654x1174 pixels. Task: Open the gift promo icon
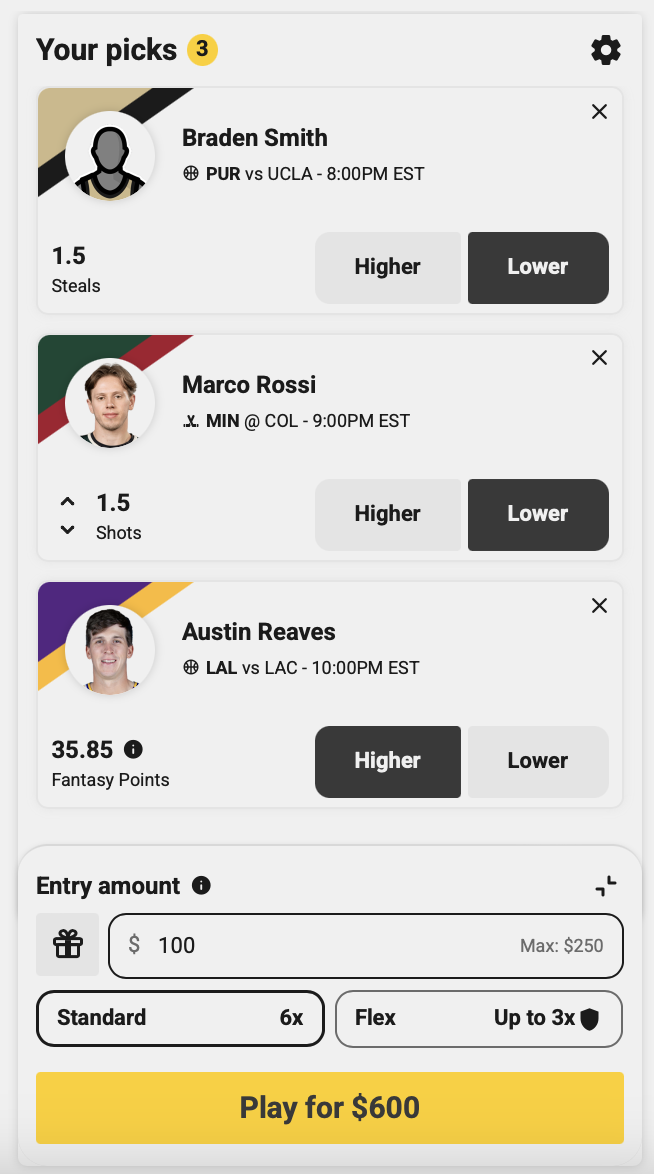[x=67, y=944]
